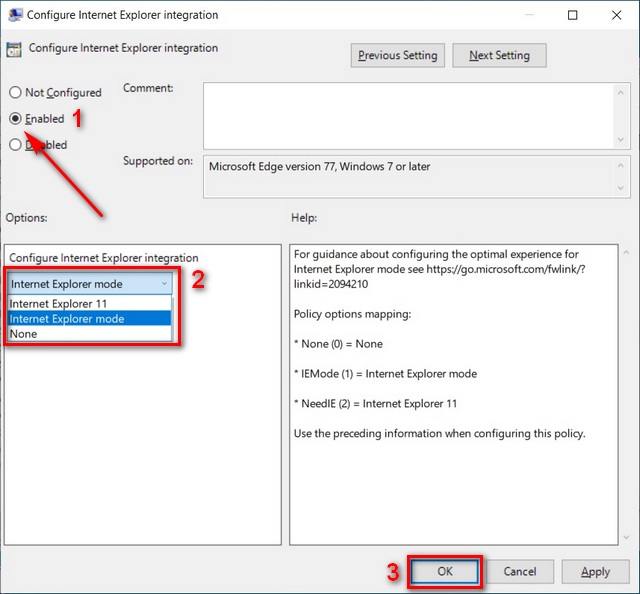Click the title bar application icon
Image resolution: width=640 pixels, height=594 pixels.
pos(15,15)
